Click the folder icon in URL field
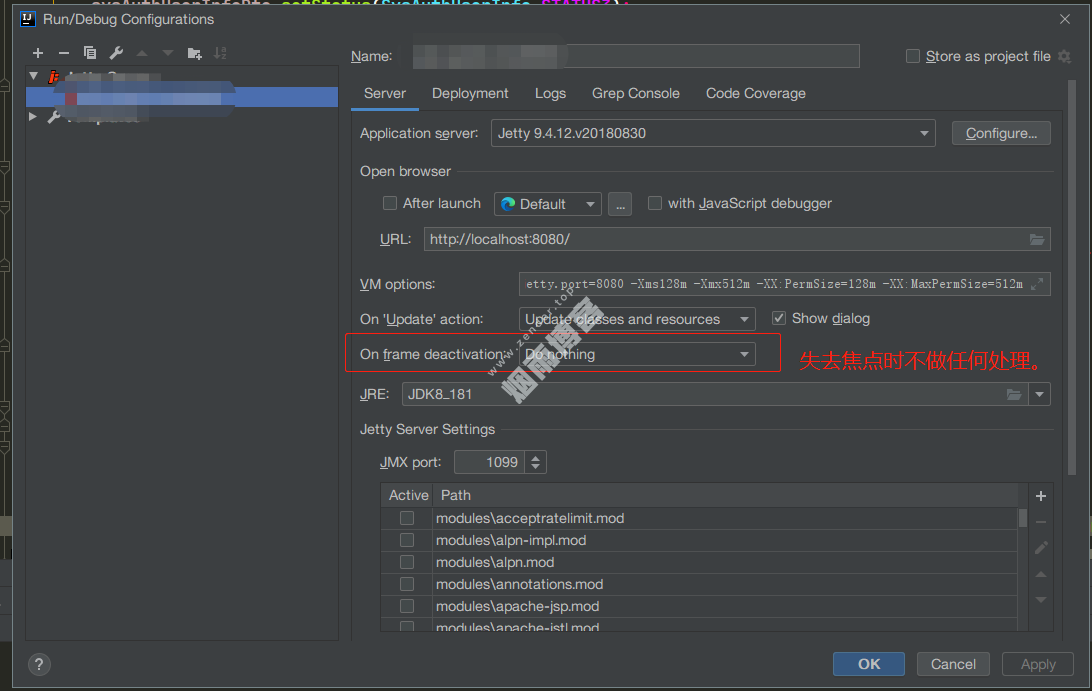Viewport: 1092px width, 691px height. tap(1037, 239)
